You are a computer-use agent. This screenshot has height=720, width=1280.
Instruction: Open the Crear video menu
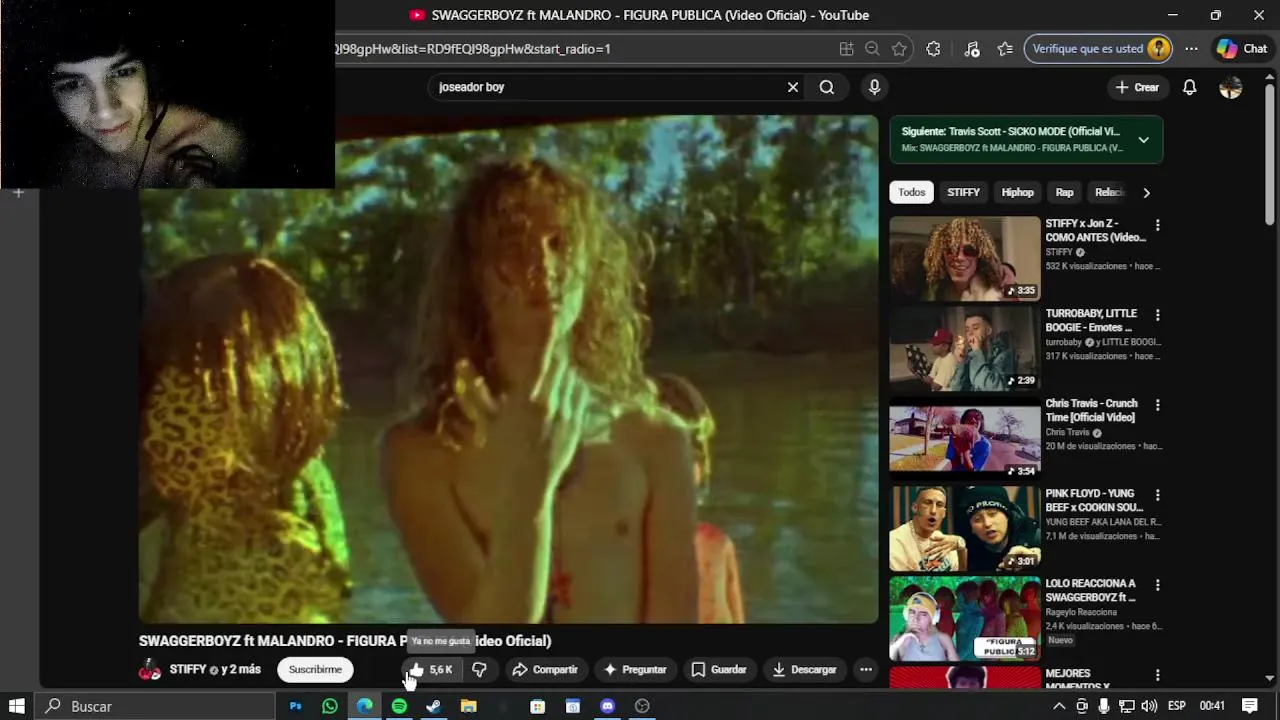point(1137,87)
